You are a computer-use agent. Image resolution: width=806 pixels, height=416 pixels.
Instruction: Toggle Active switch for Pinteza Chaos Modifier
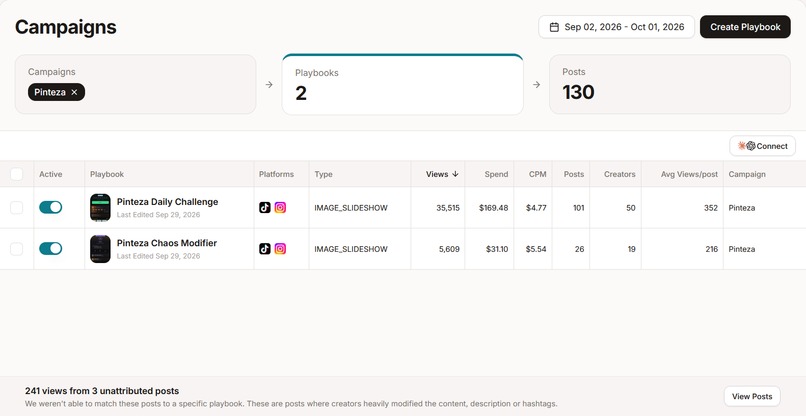click(50, 248)
